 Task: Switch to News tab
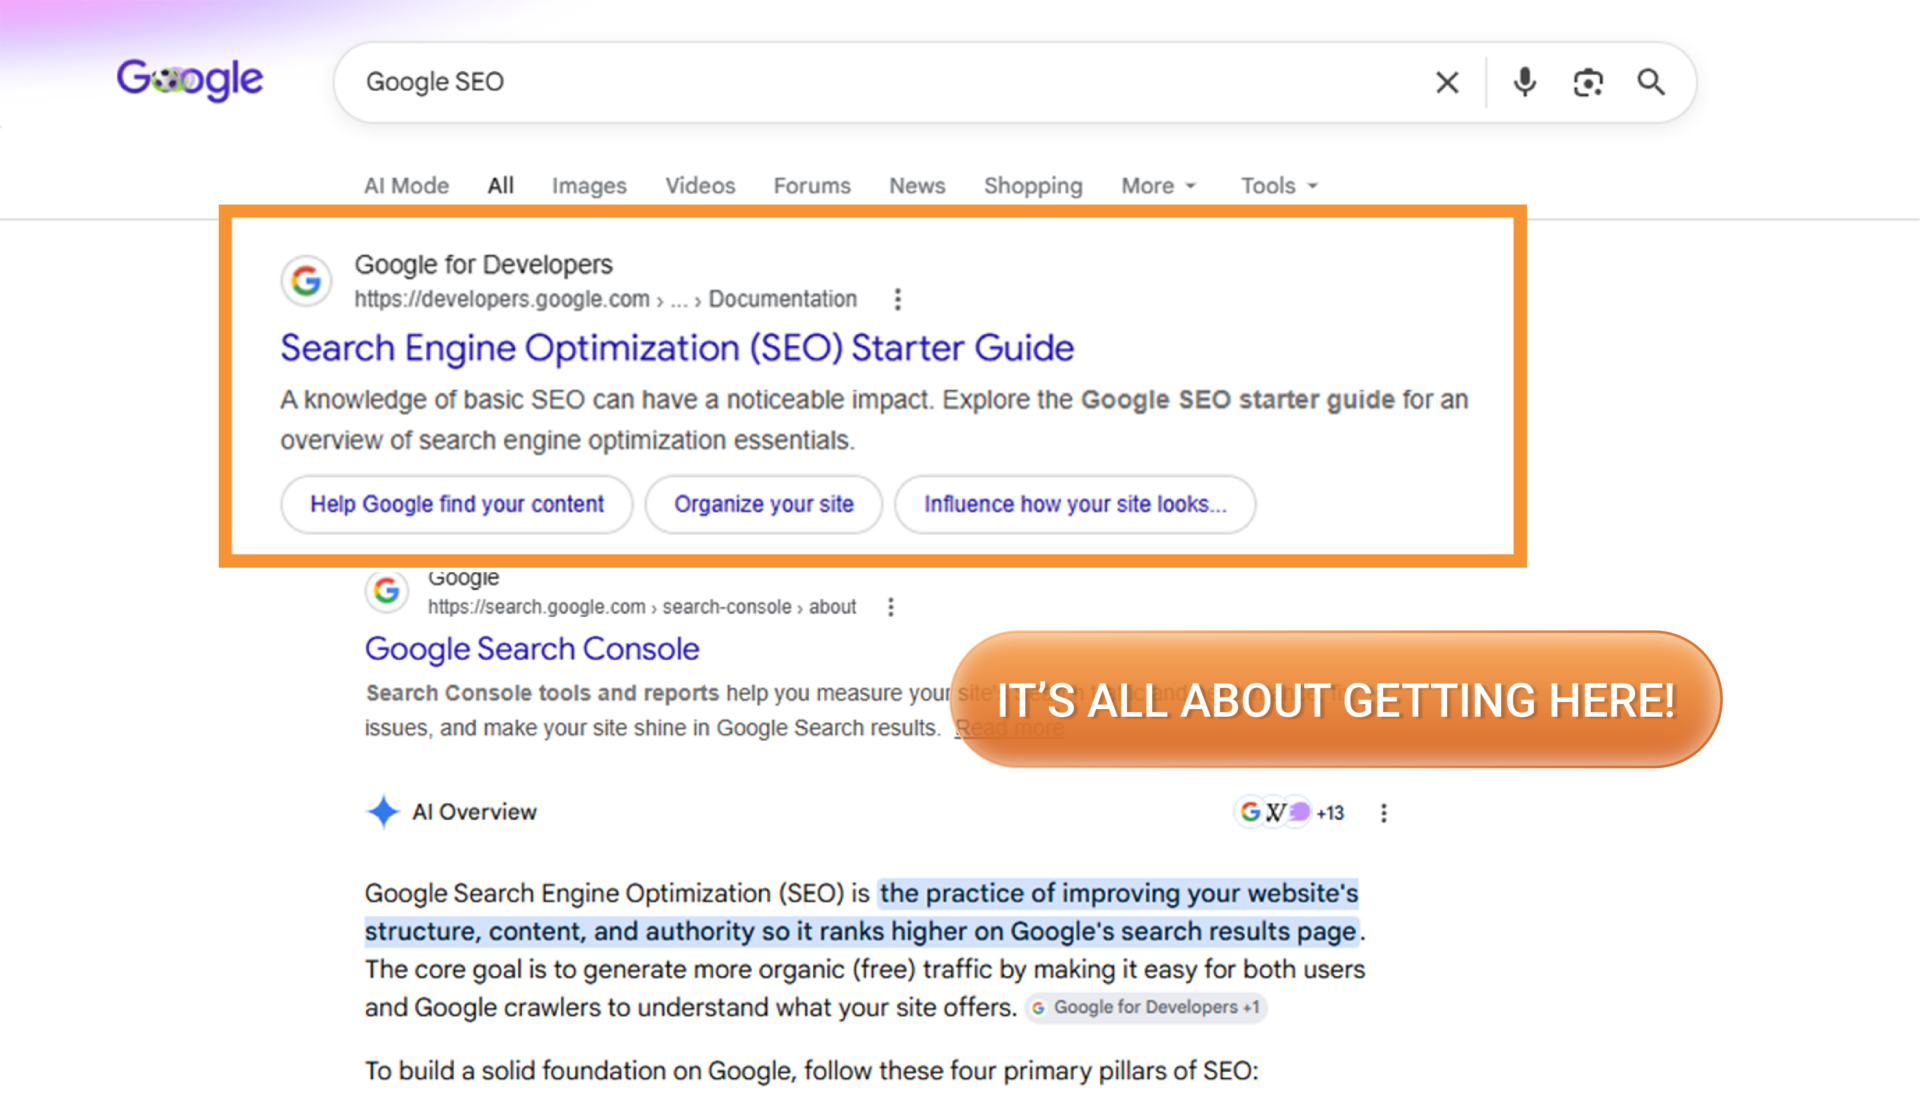click(x=917, y=186)
